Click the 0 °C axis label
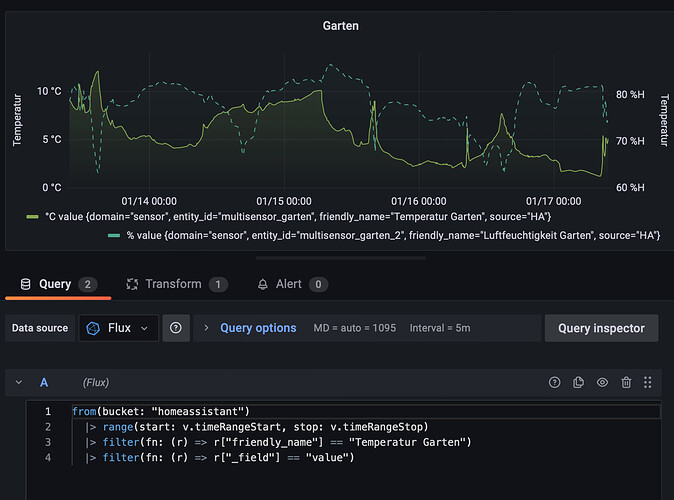 (x=52, y=187)
